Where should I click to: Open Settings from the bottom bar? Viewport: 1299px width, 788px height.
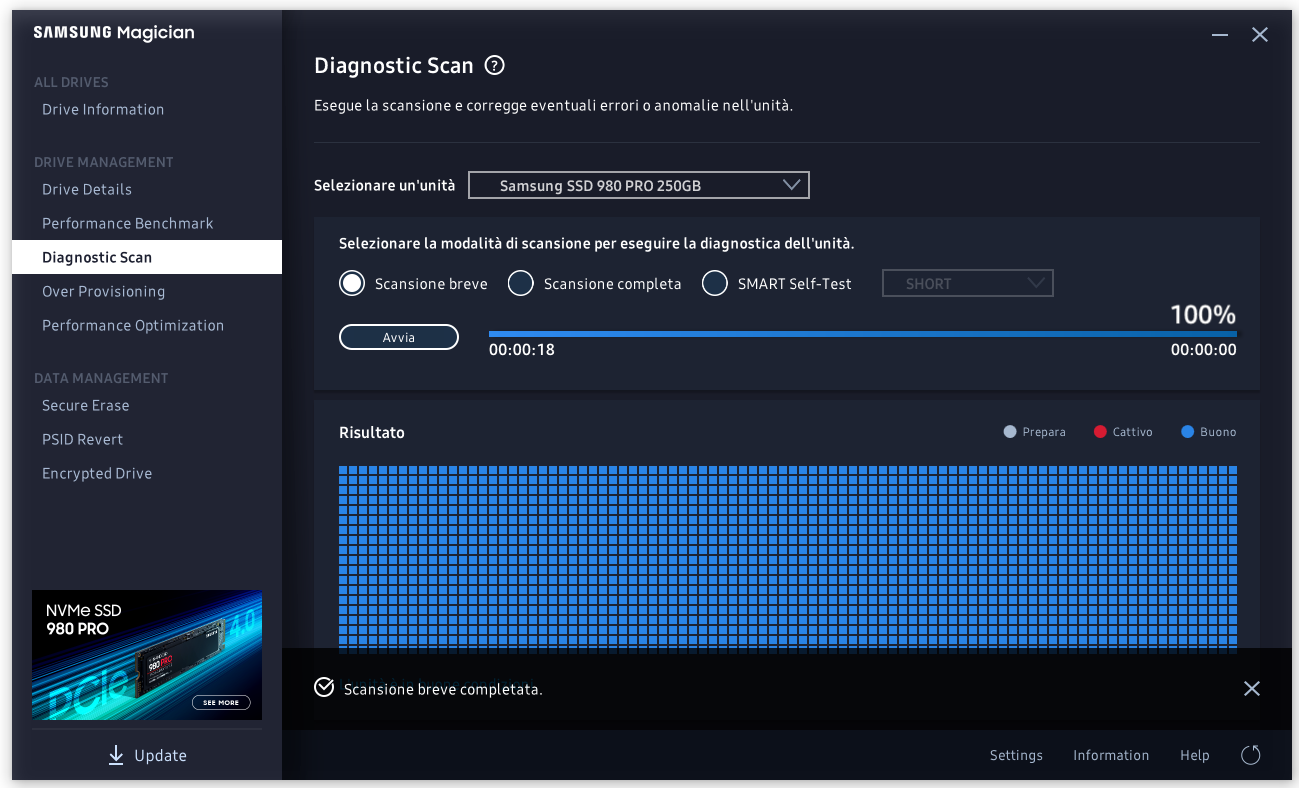(1016, 756)
